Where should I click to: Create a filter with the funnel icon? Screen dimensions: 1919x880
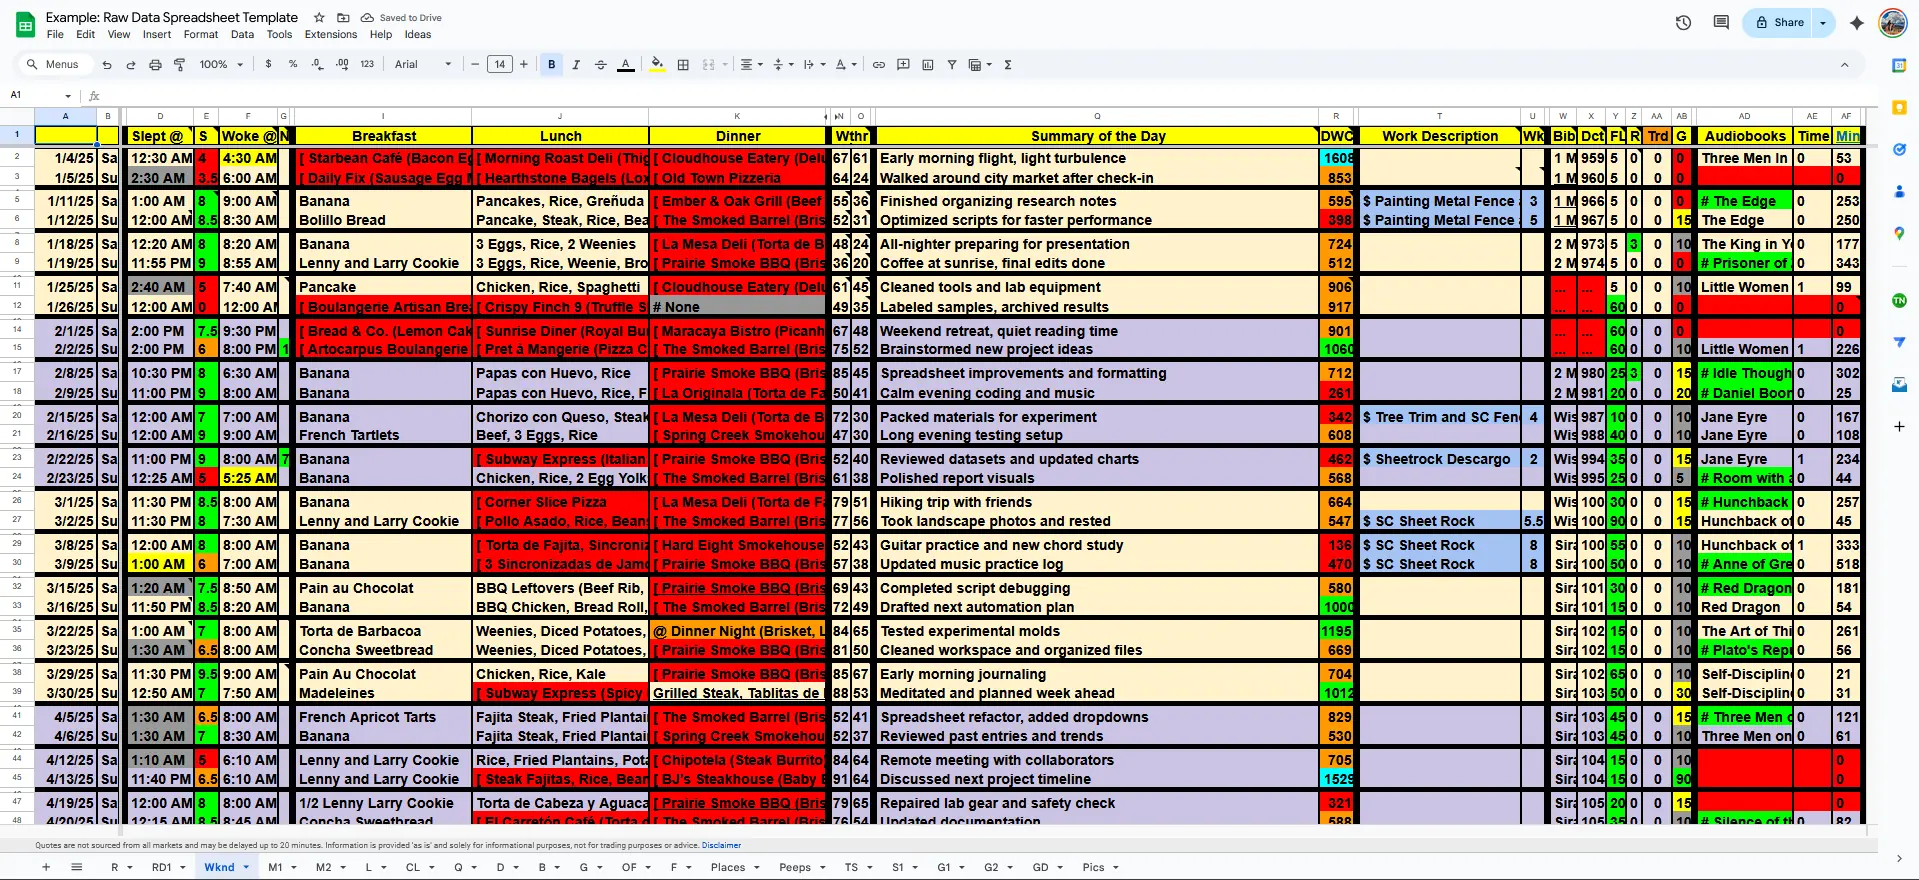pyautogui.click(x=952, y=65)
